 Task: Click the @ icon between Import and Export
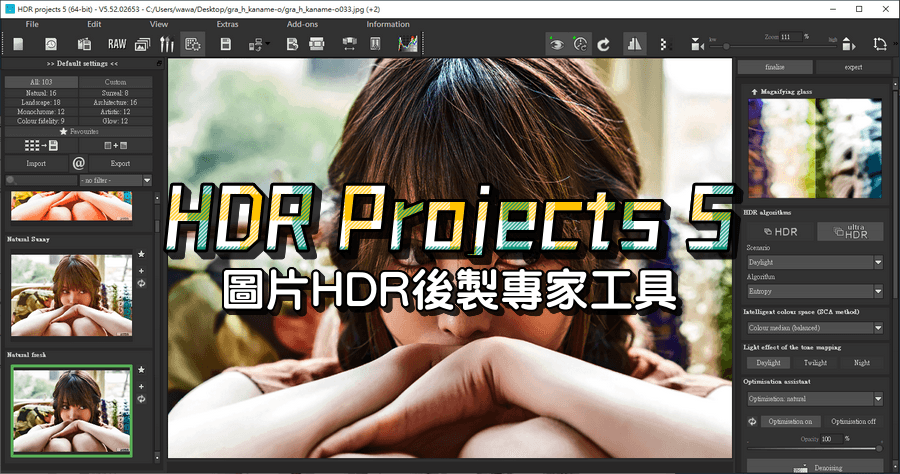click(x=79, y=164)
